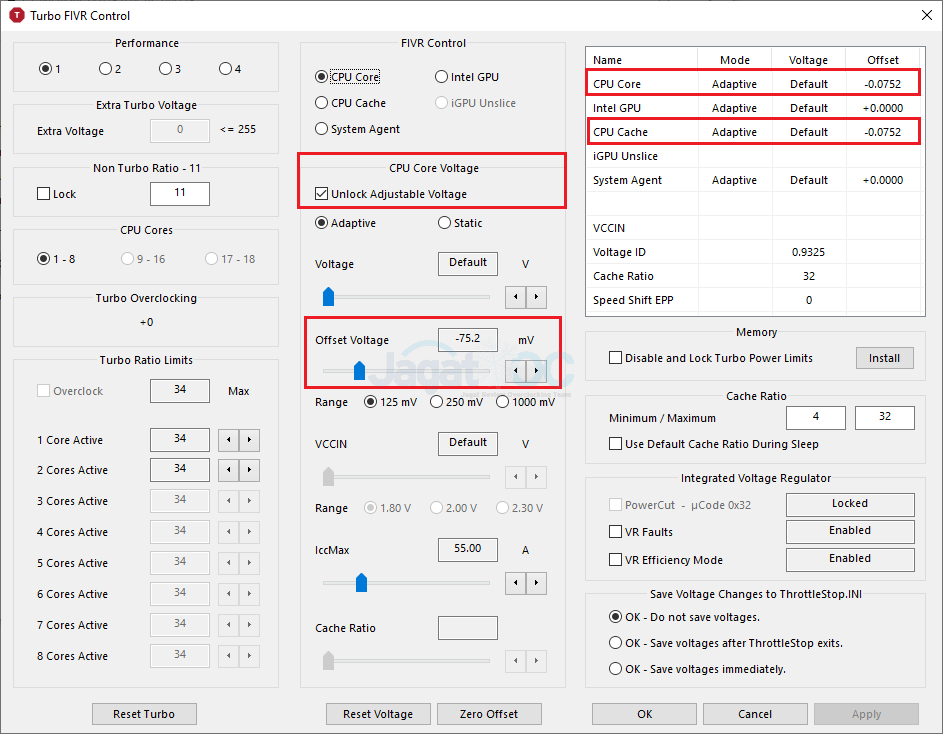Click the ThrottleStop icon in title bar
The width and height of the screenshot is (943, 734).
point(16,15)
